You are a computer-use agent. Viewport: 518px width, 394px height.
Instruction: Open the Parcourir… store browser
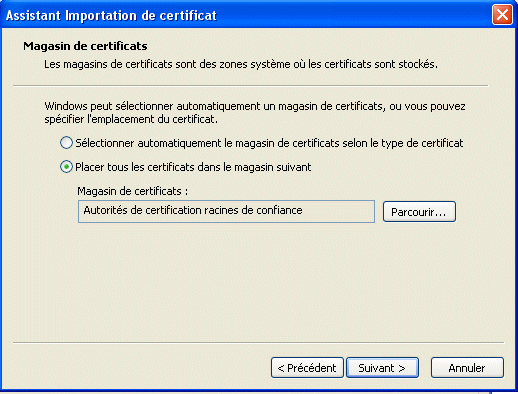[x=419, y=212]
